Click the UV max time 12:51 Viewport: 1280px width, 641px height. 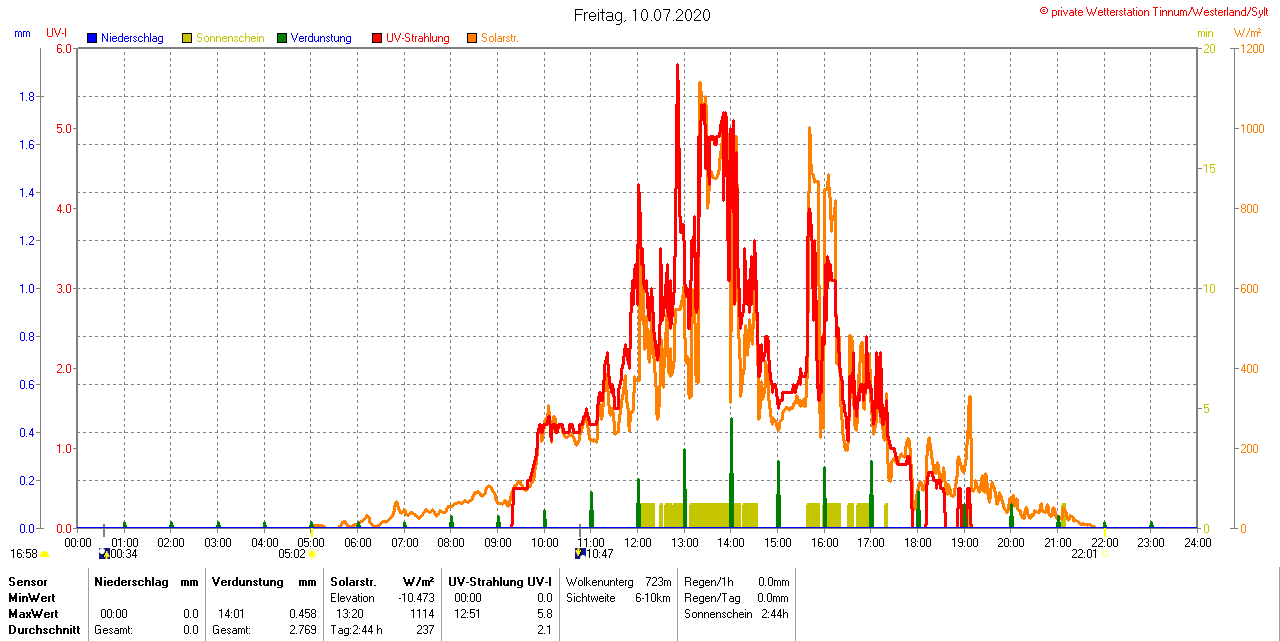coord(468,613)
